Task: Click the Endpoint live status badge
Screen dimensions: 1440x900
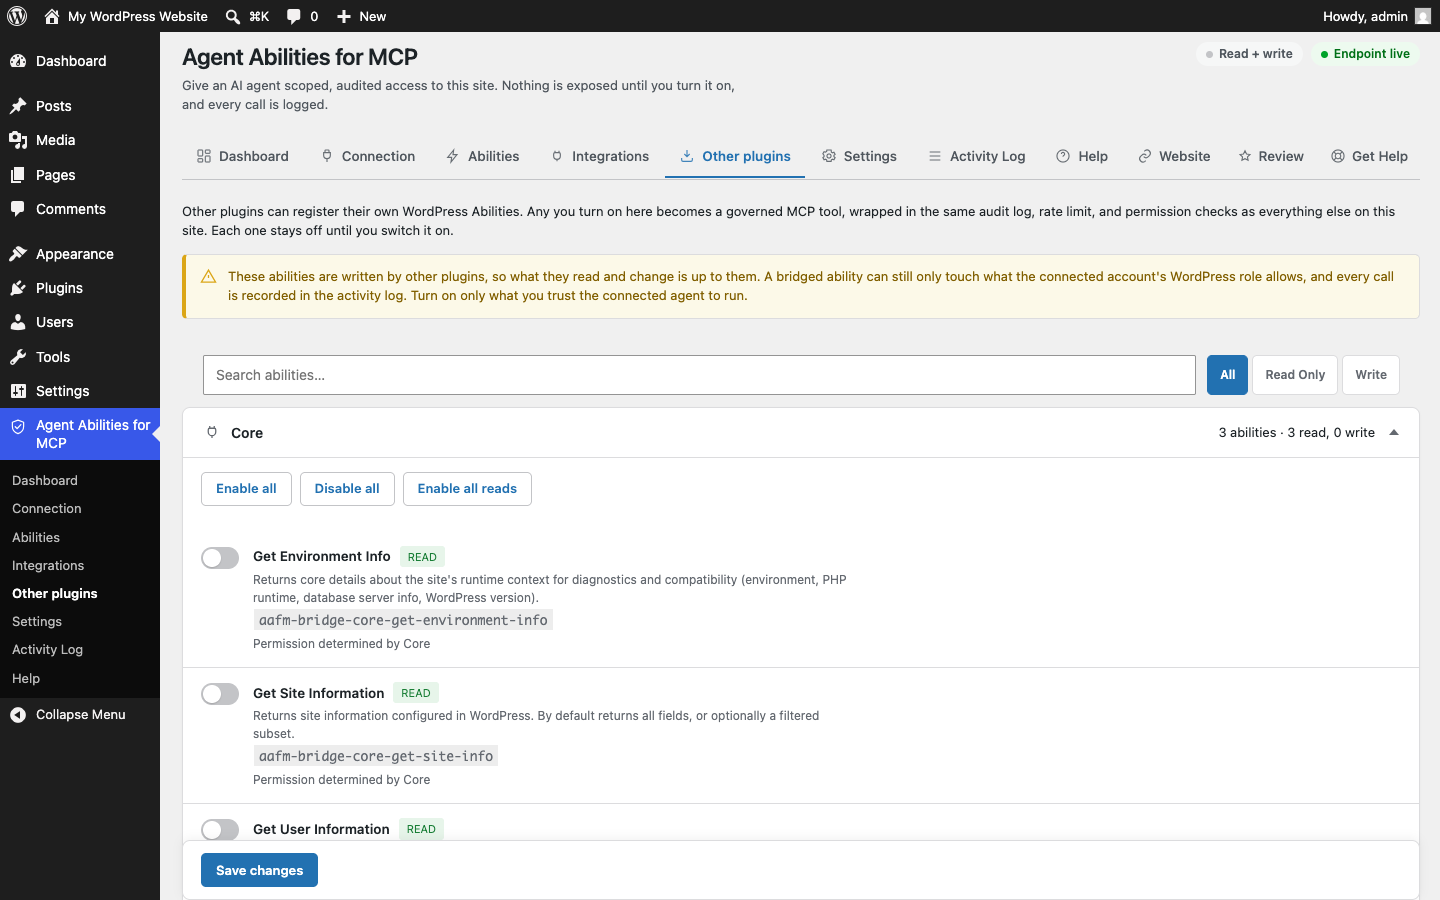Action: point(1365,54)
